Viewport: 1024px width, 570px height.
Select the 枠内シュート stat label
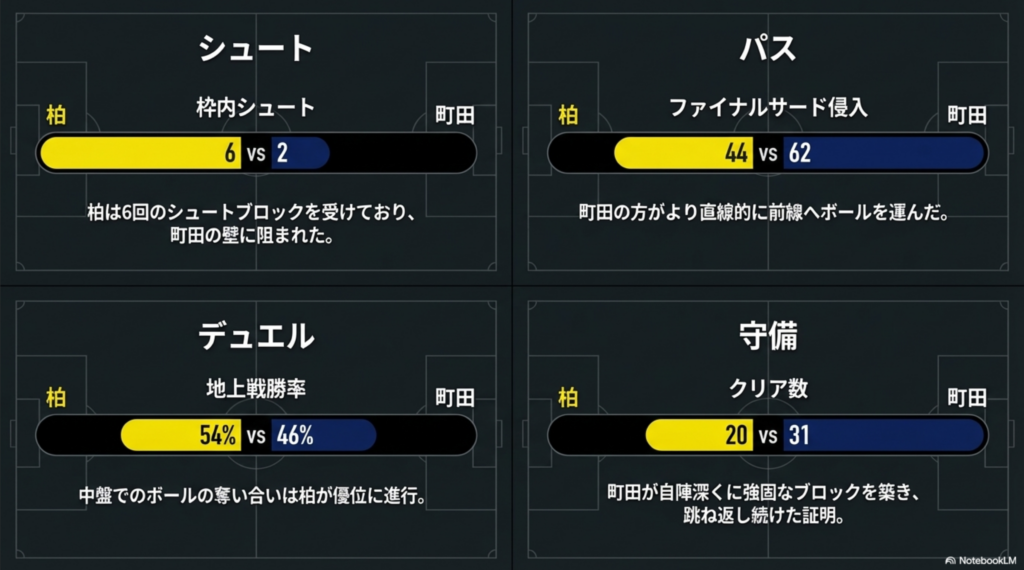pyautogui.click(x=256, y=106)
